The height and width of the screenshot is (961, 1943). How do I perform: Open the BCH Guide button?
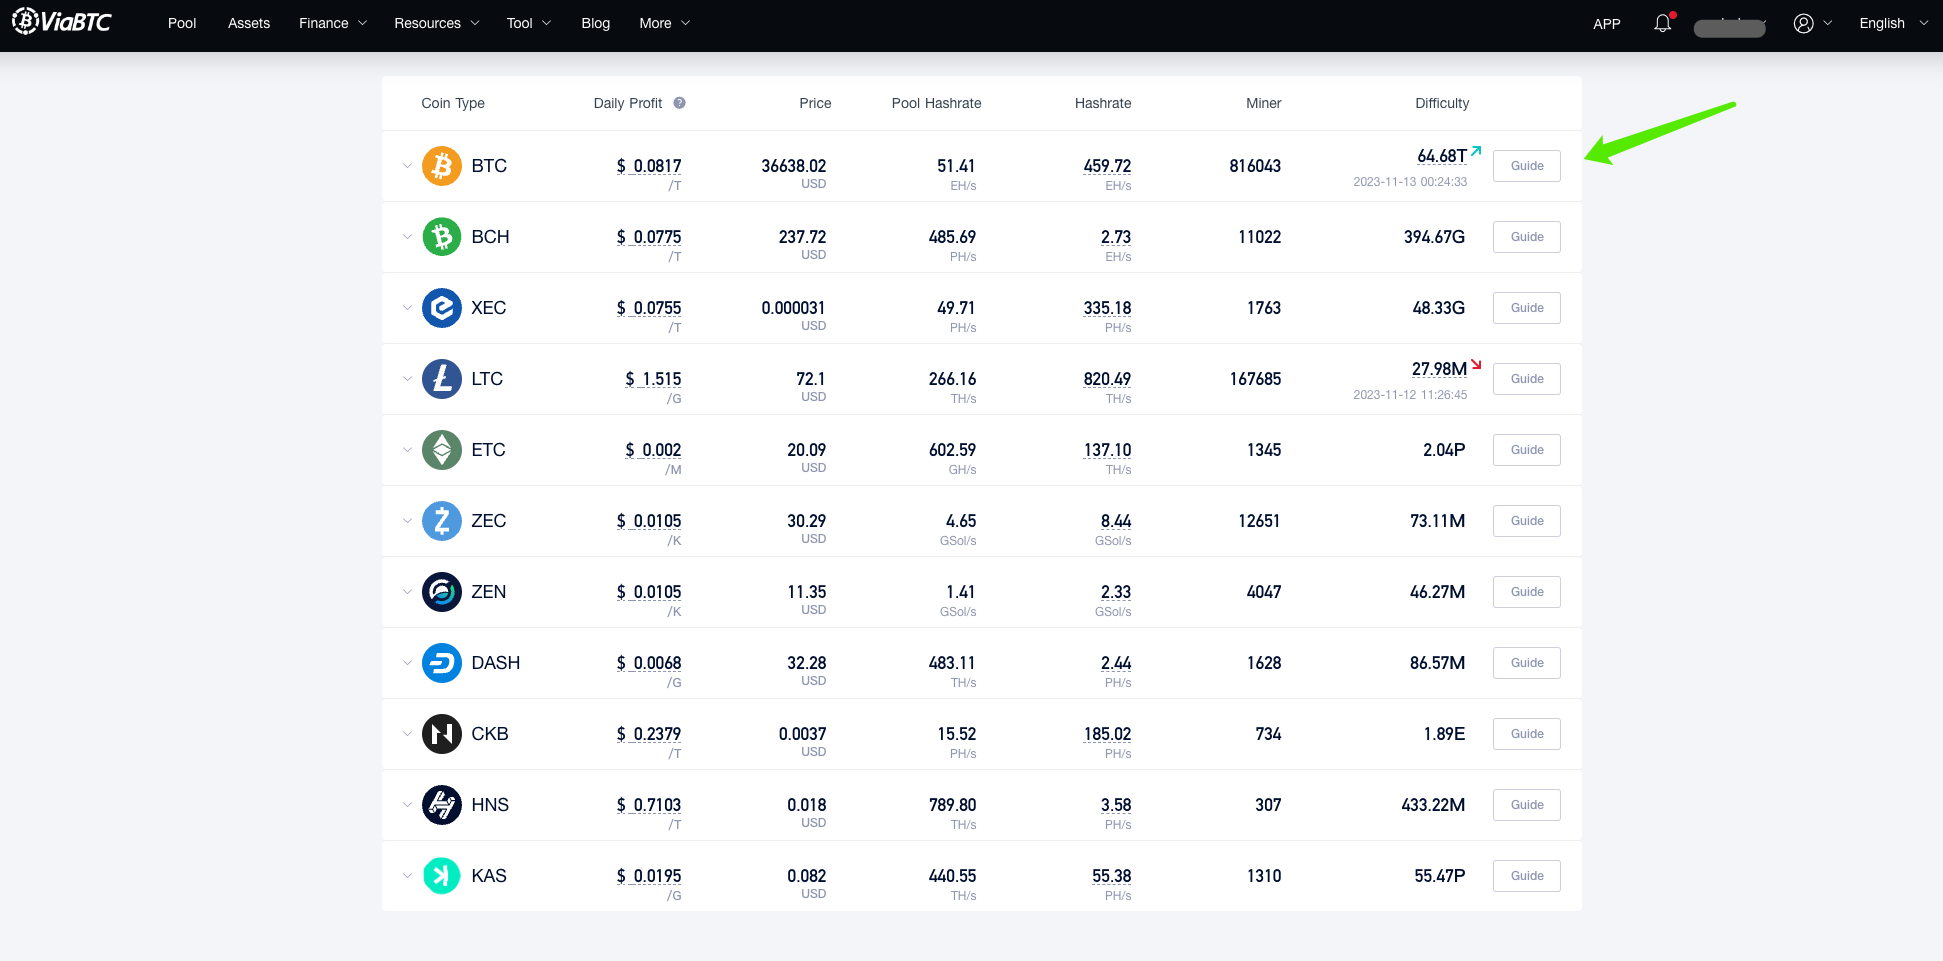(x=1527, y=237)
